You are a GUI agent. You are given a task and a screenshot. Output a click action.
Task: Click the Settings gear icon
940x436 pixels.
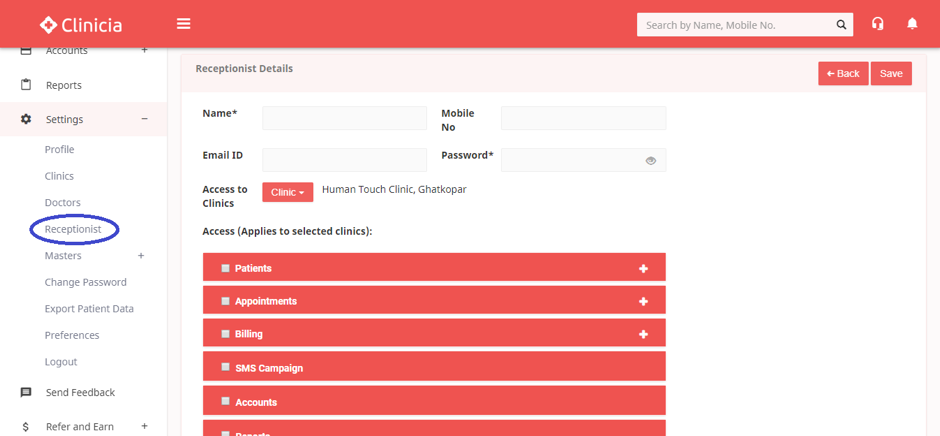(x=26, y=119)
